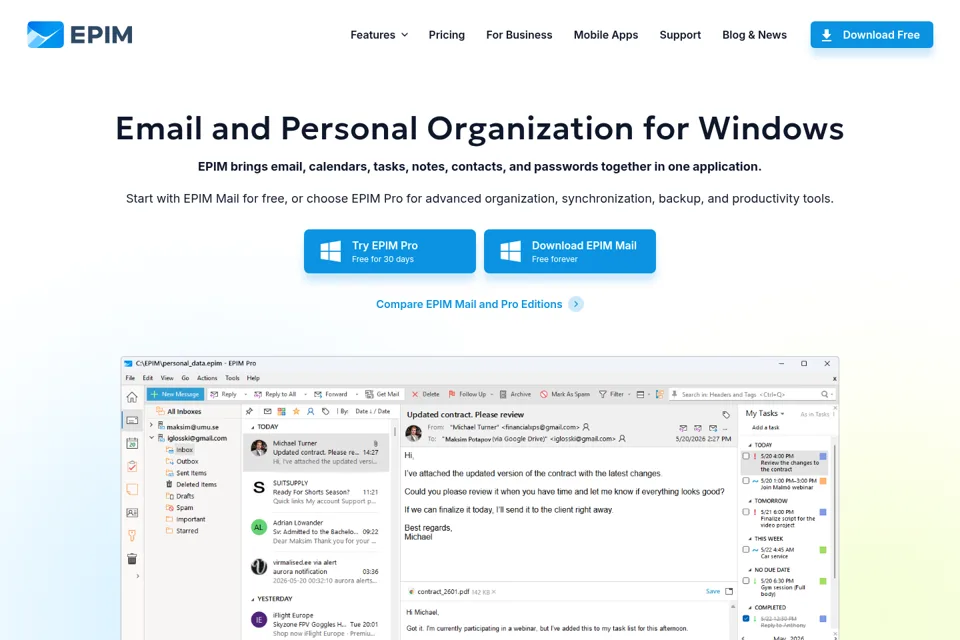The height and width of the screenshot is (640, 960).
Task: Open the Notes module icon in sidebar
Action: pyautogui.click(x=132, y=489)
